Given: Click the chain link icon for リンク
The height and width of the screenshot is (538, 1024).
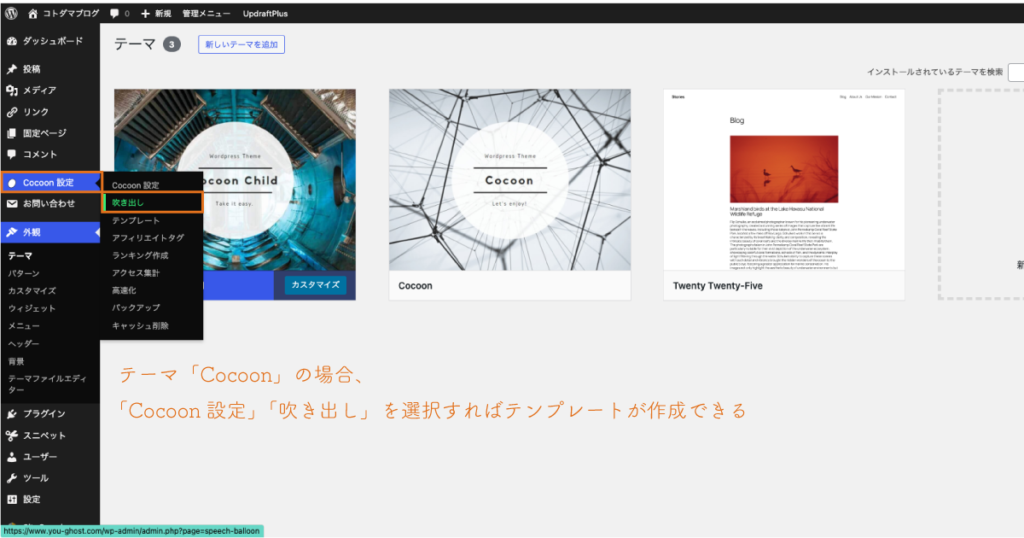Looking at the screenshot, I should [x=12, y=112].
